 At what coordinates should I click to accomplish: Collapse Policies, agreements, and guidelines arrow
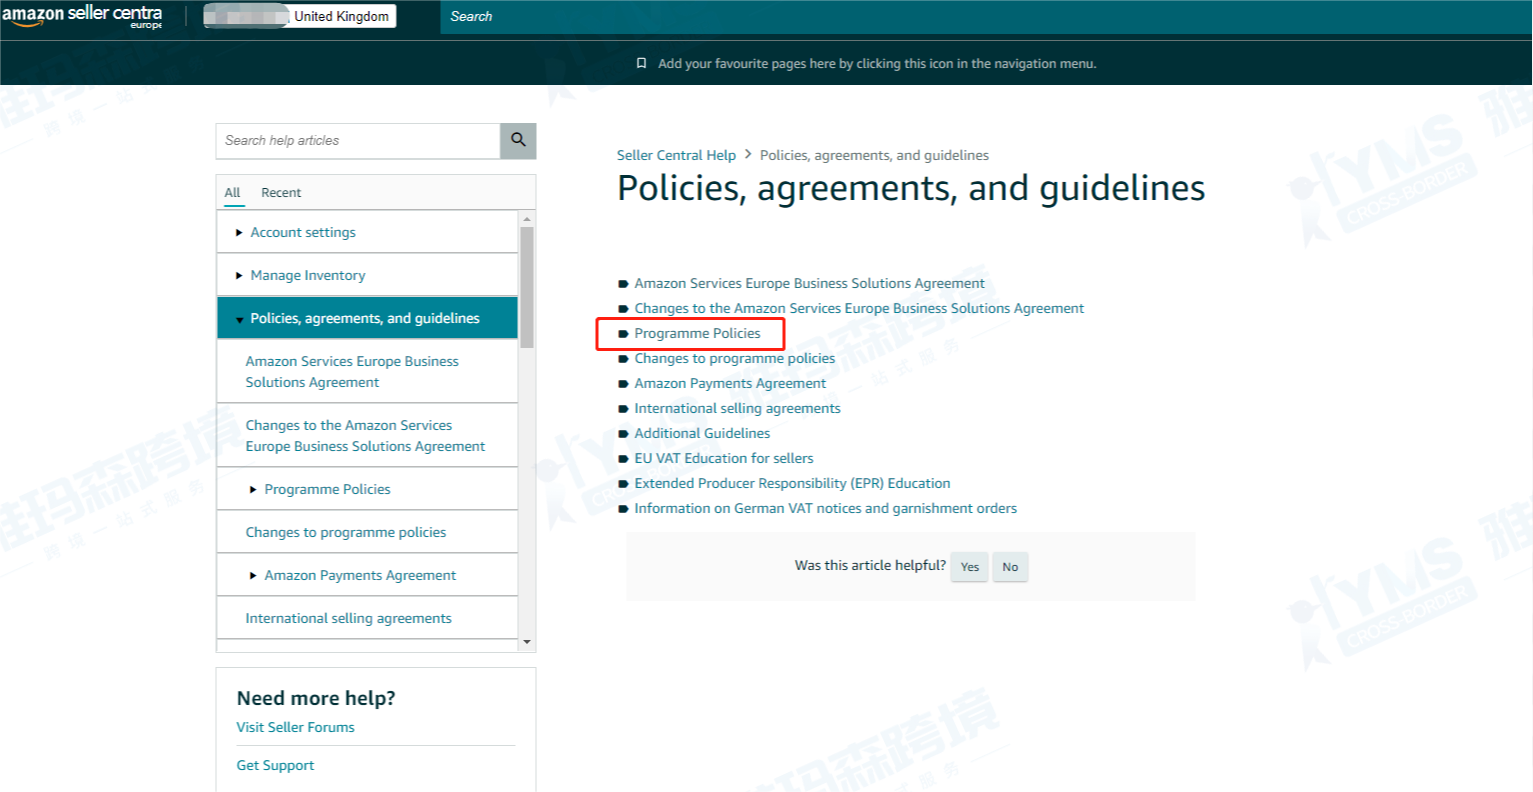pyautogui.click(x=239, y=319)
